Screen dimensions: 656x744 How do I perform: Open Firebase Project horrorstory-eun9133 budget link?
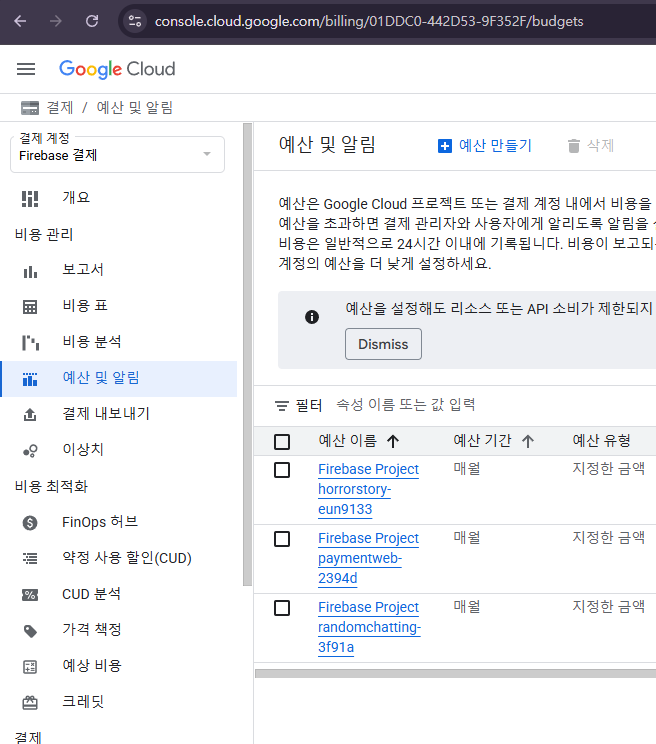point(368,489)
